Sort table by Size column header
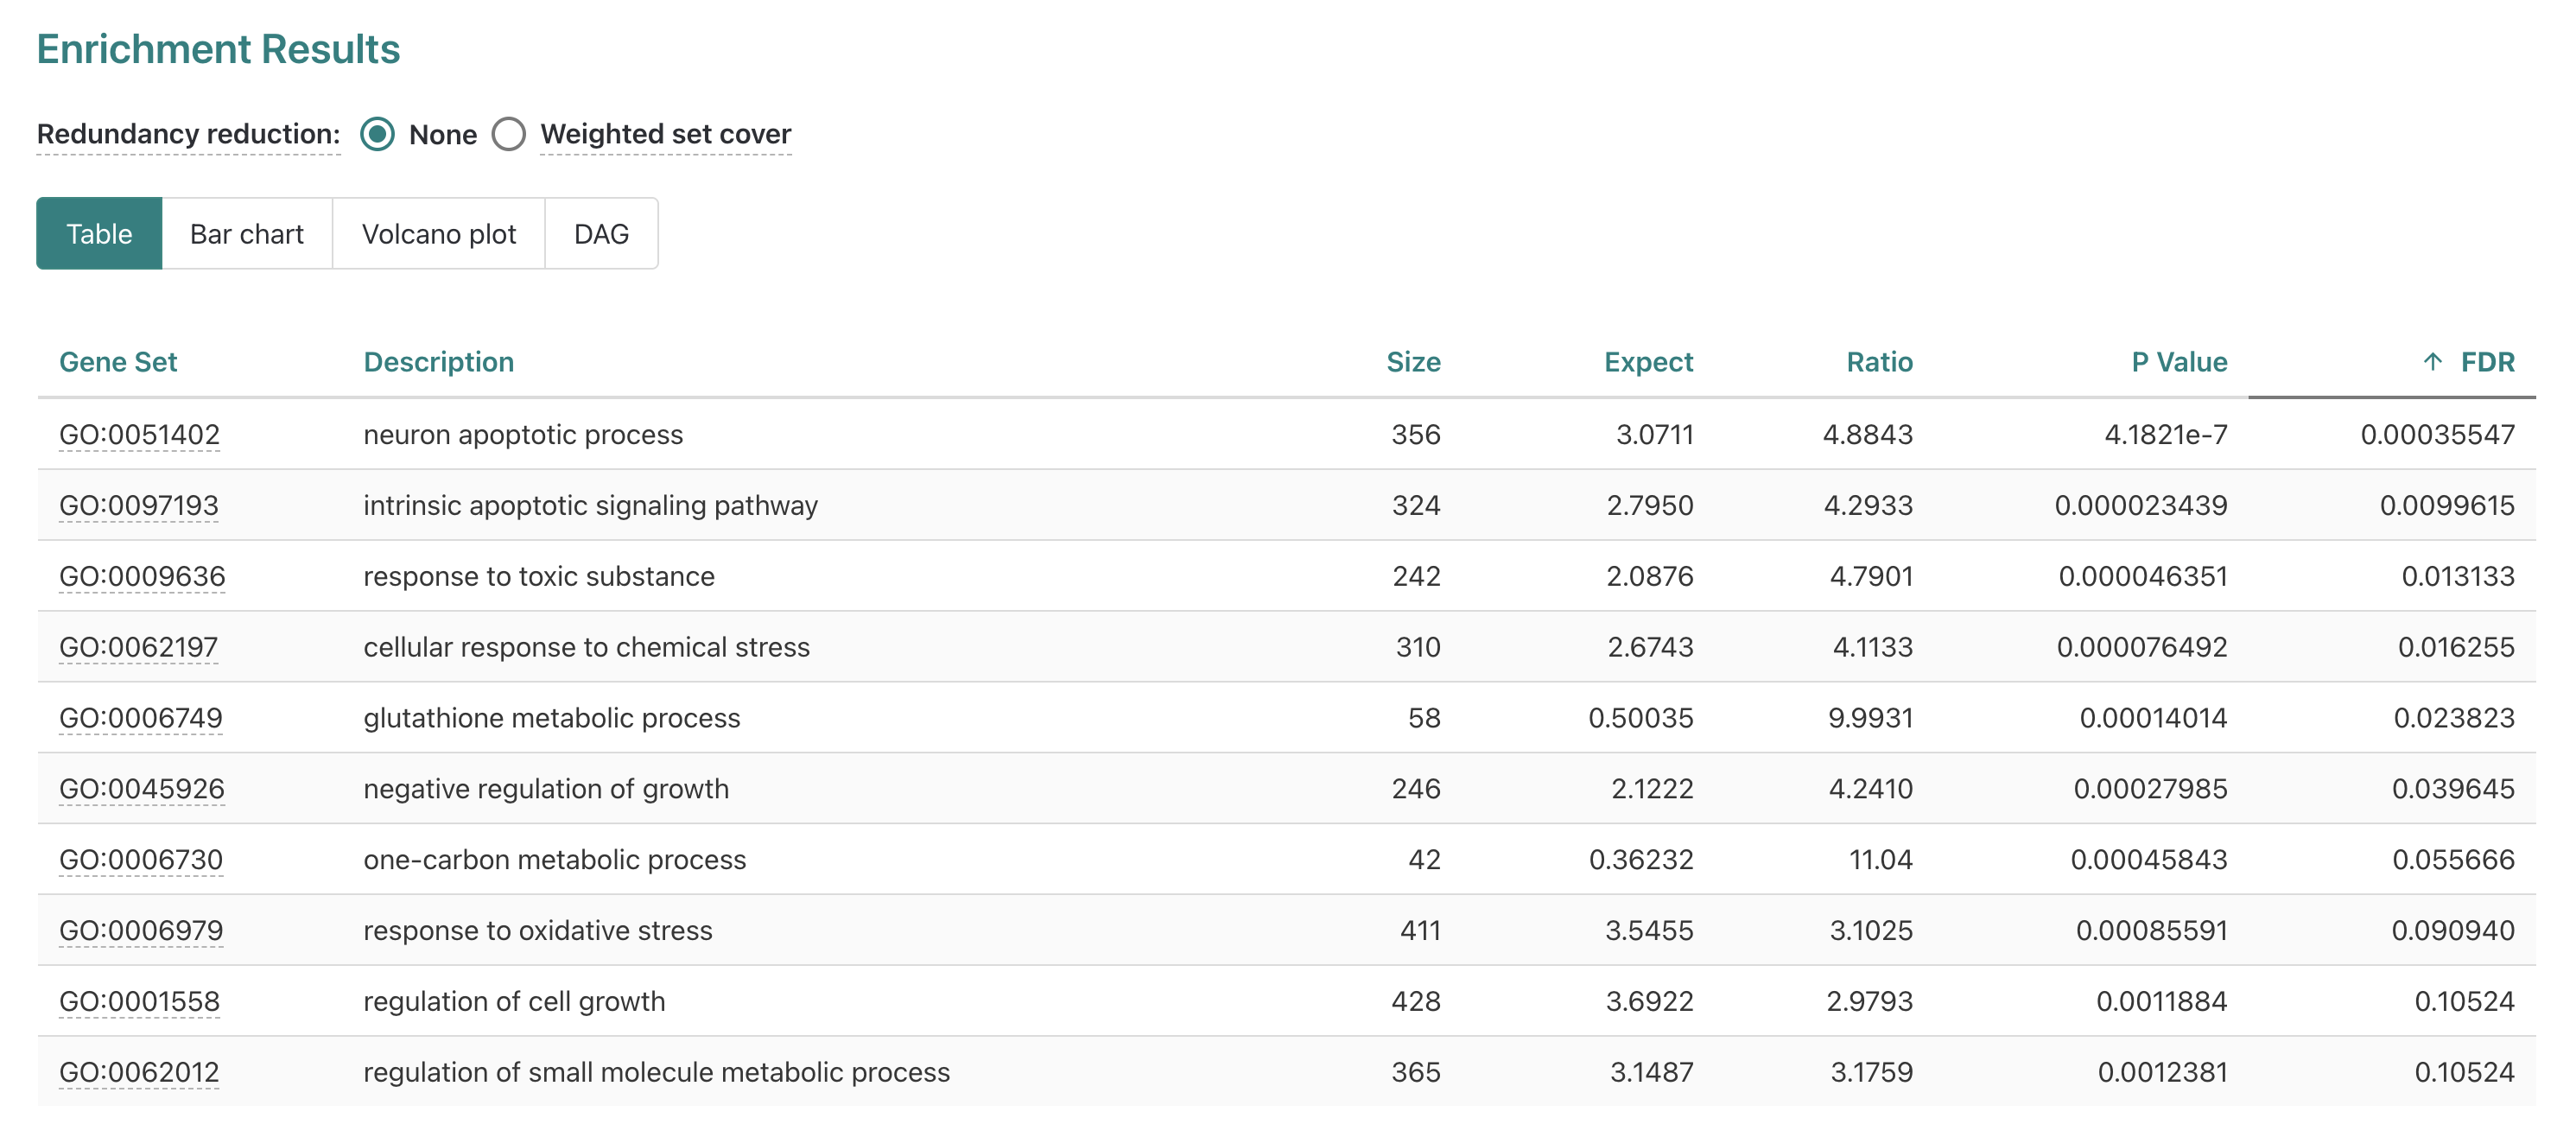 coord(1412,362)
